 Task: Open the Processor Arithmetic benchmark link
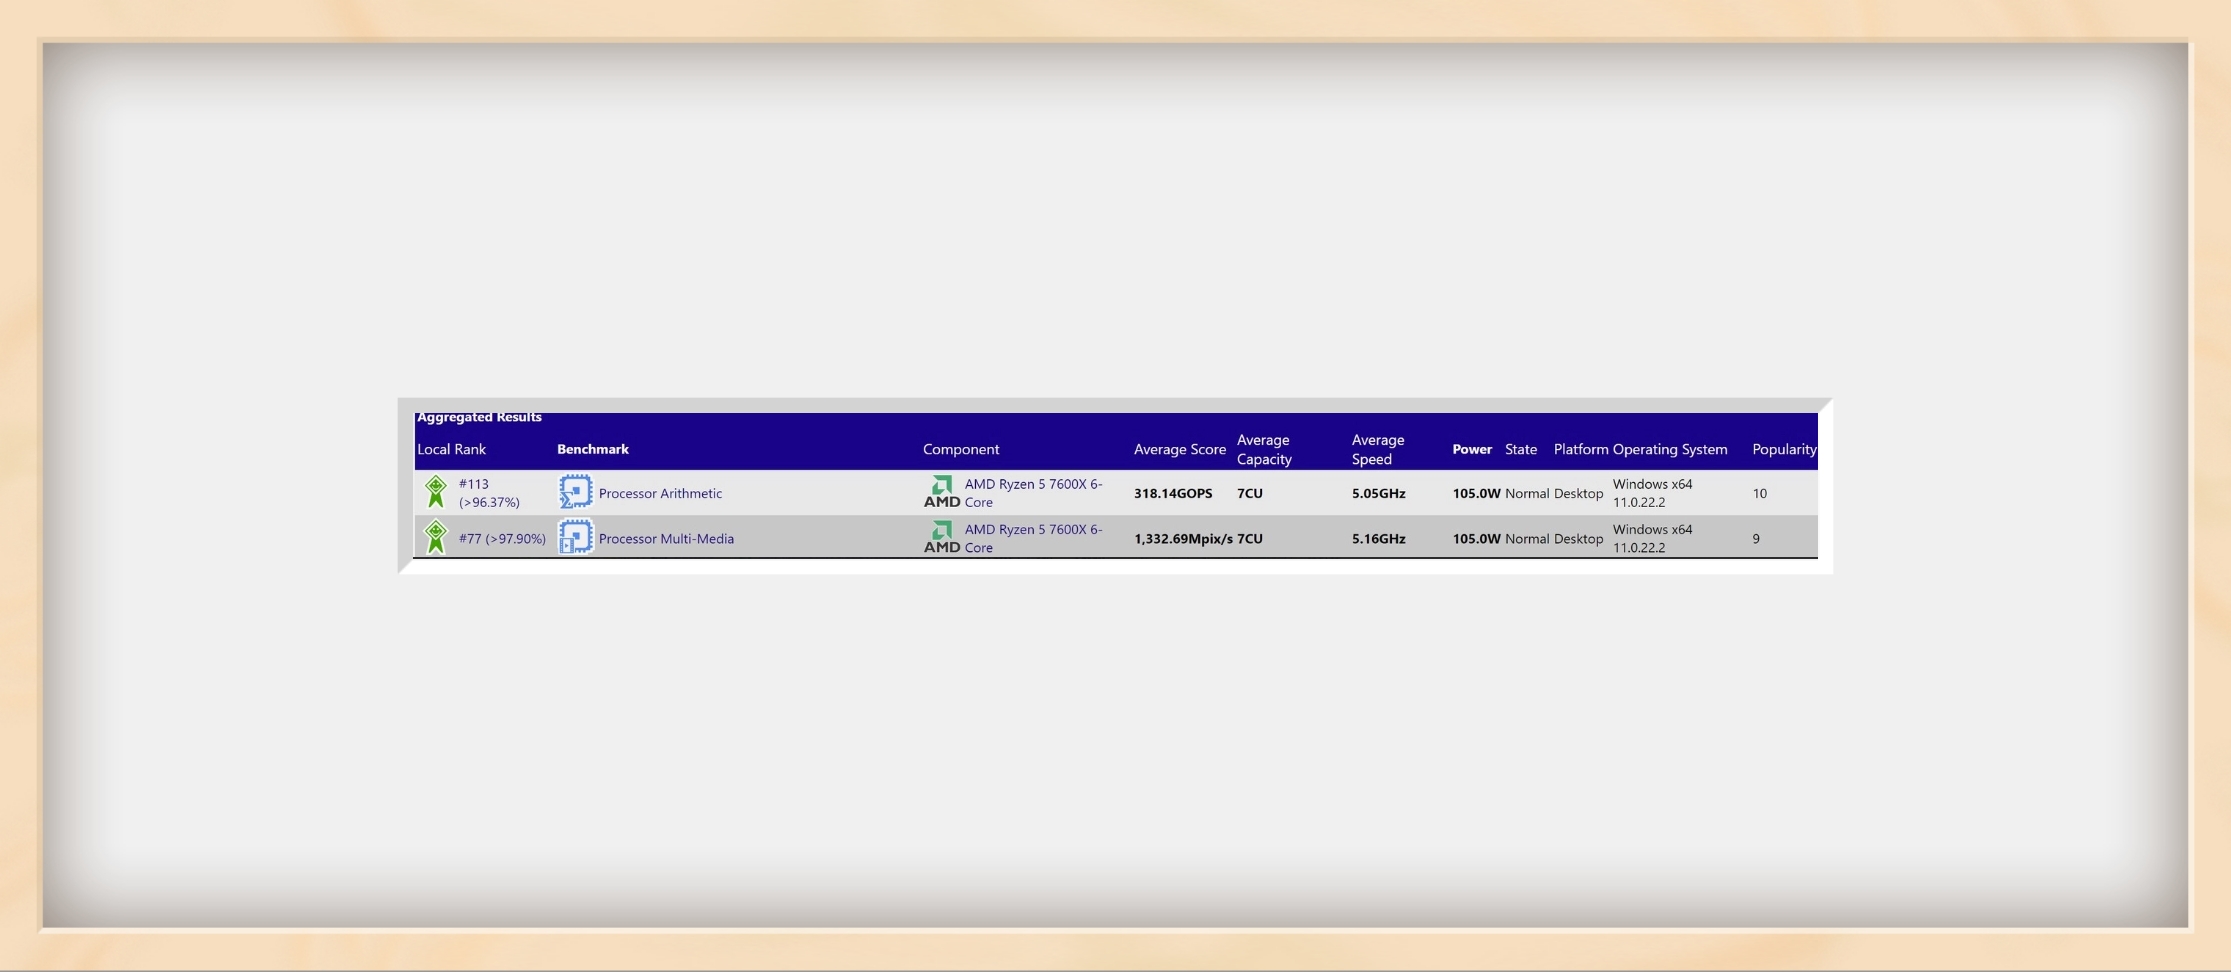[x=660, y=493]
